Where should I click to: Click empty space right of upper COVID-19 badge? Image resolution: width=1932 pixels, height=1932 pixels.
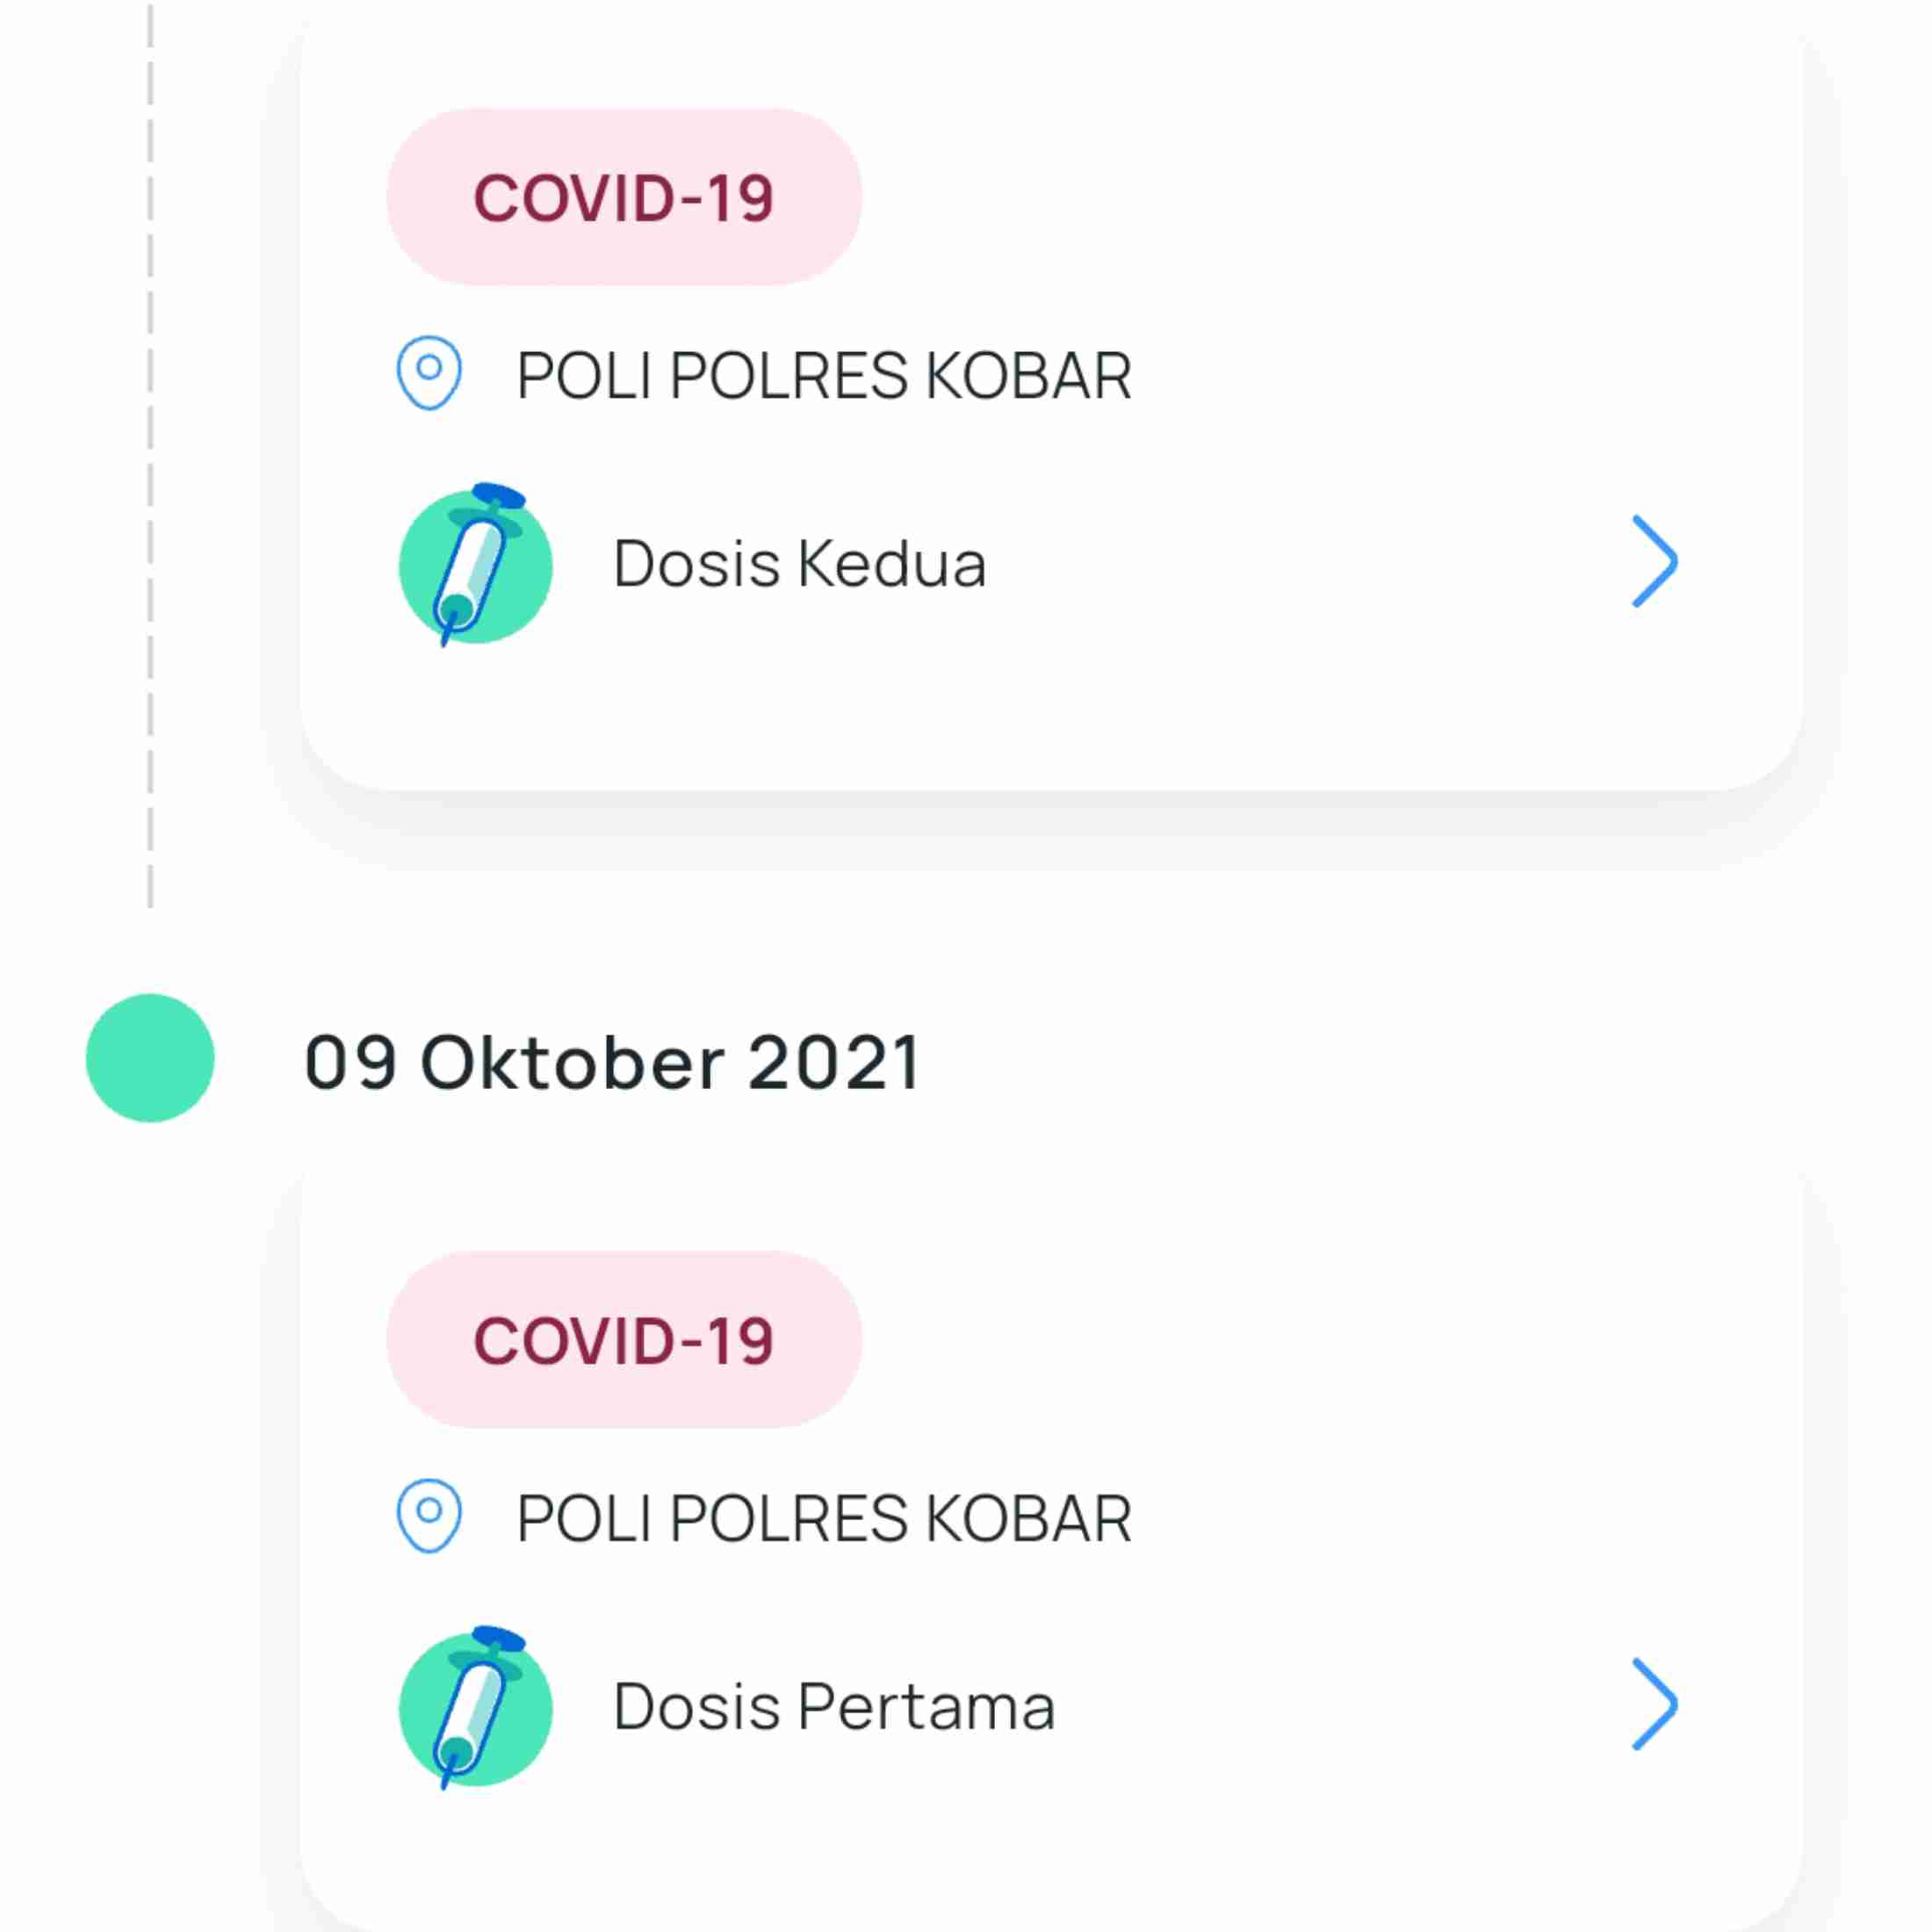click(1300, 197)
